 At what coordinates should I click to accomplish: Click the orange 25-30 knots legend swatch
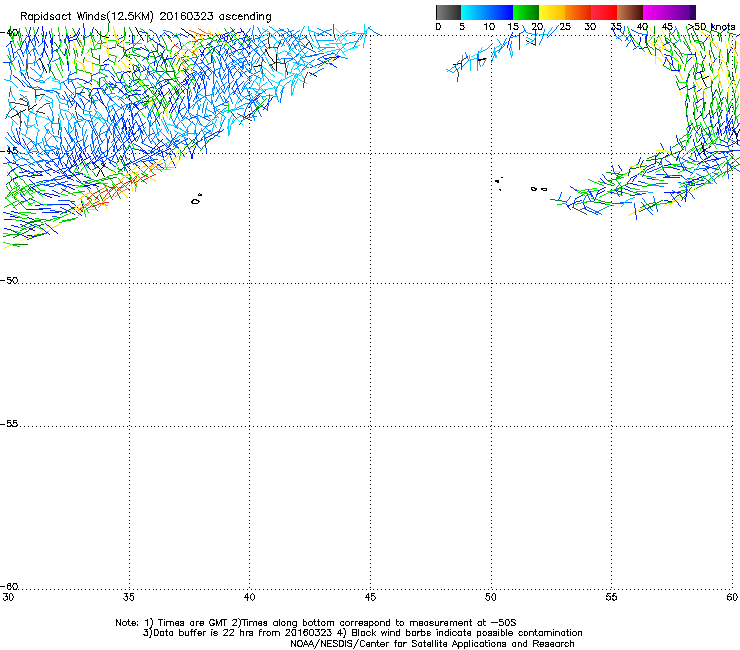(578, 12)
